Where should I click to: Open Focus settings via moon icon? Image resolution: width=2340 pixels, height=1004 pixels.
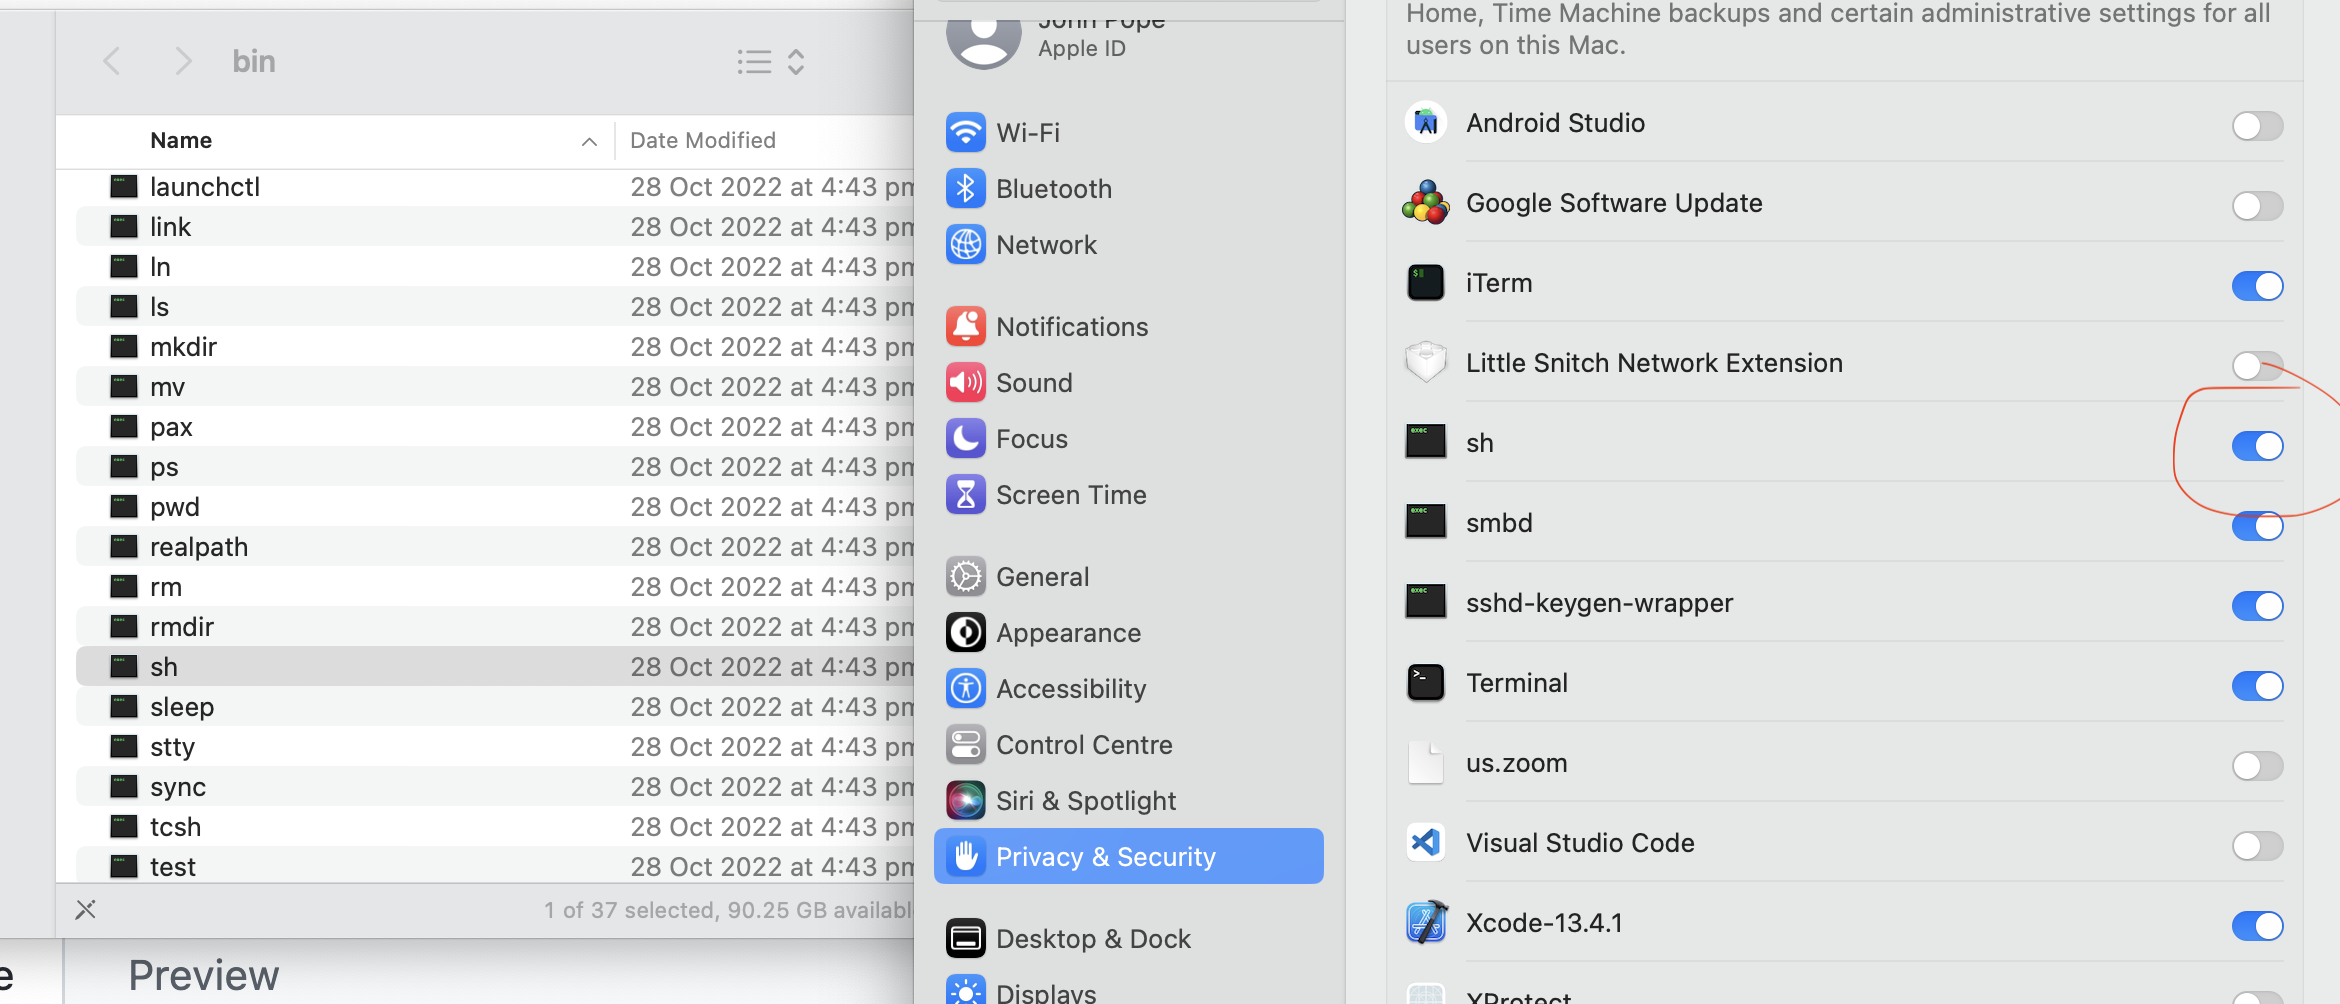965,438
